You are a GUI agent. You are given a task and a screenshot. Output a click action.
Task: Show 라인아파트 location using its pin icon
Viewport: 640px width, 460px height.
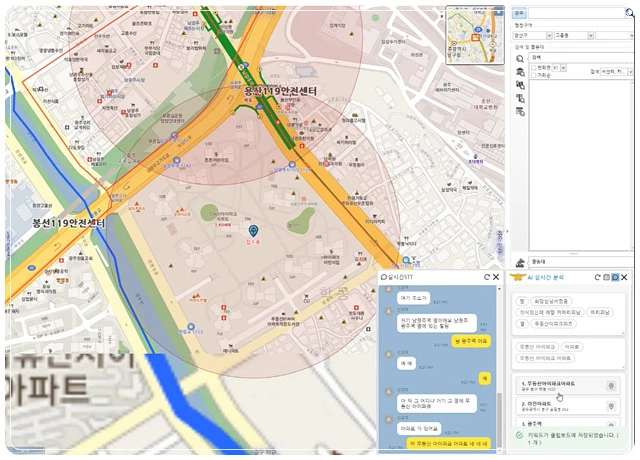[x=611, y=406]
